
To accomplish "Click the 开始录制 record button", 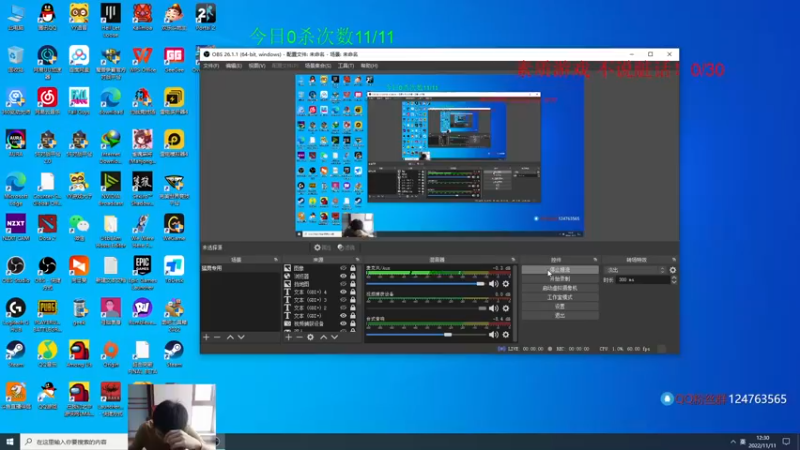I will pos(560,279).
